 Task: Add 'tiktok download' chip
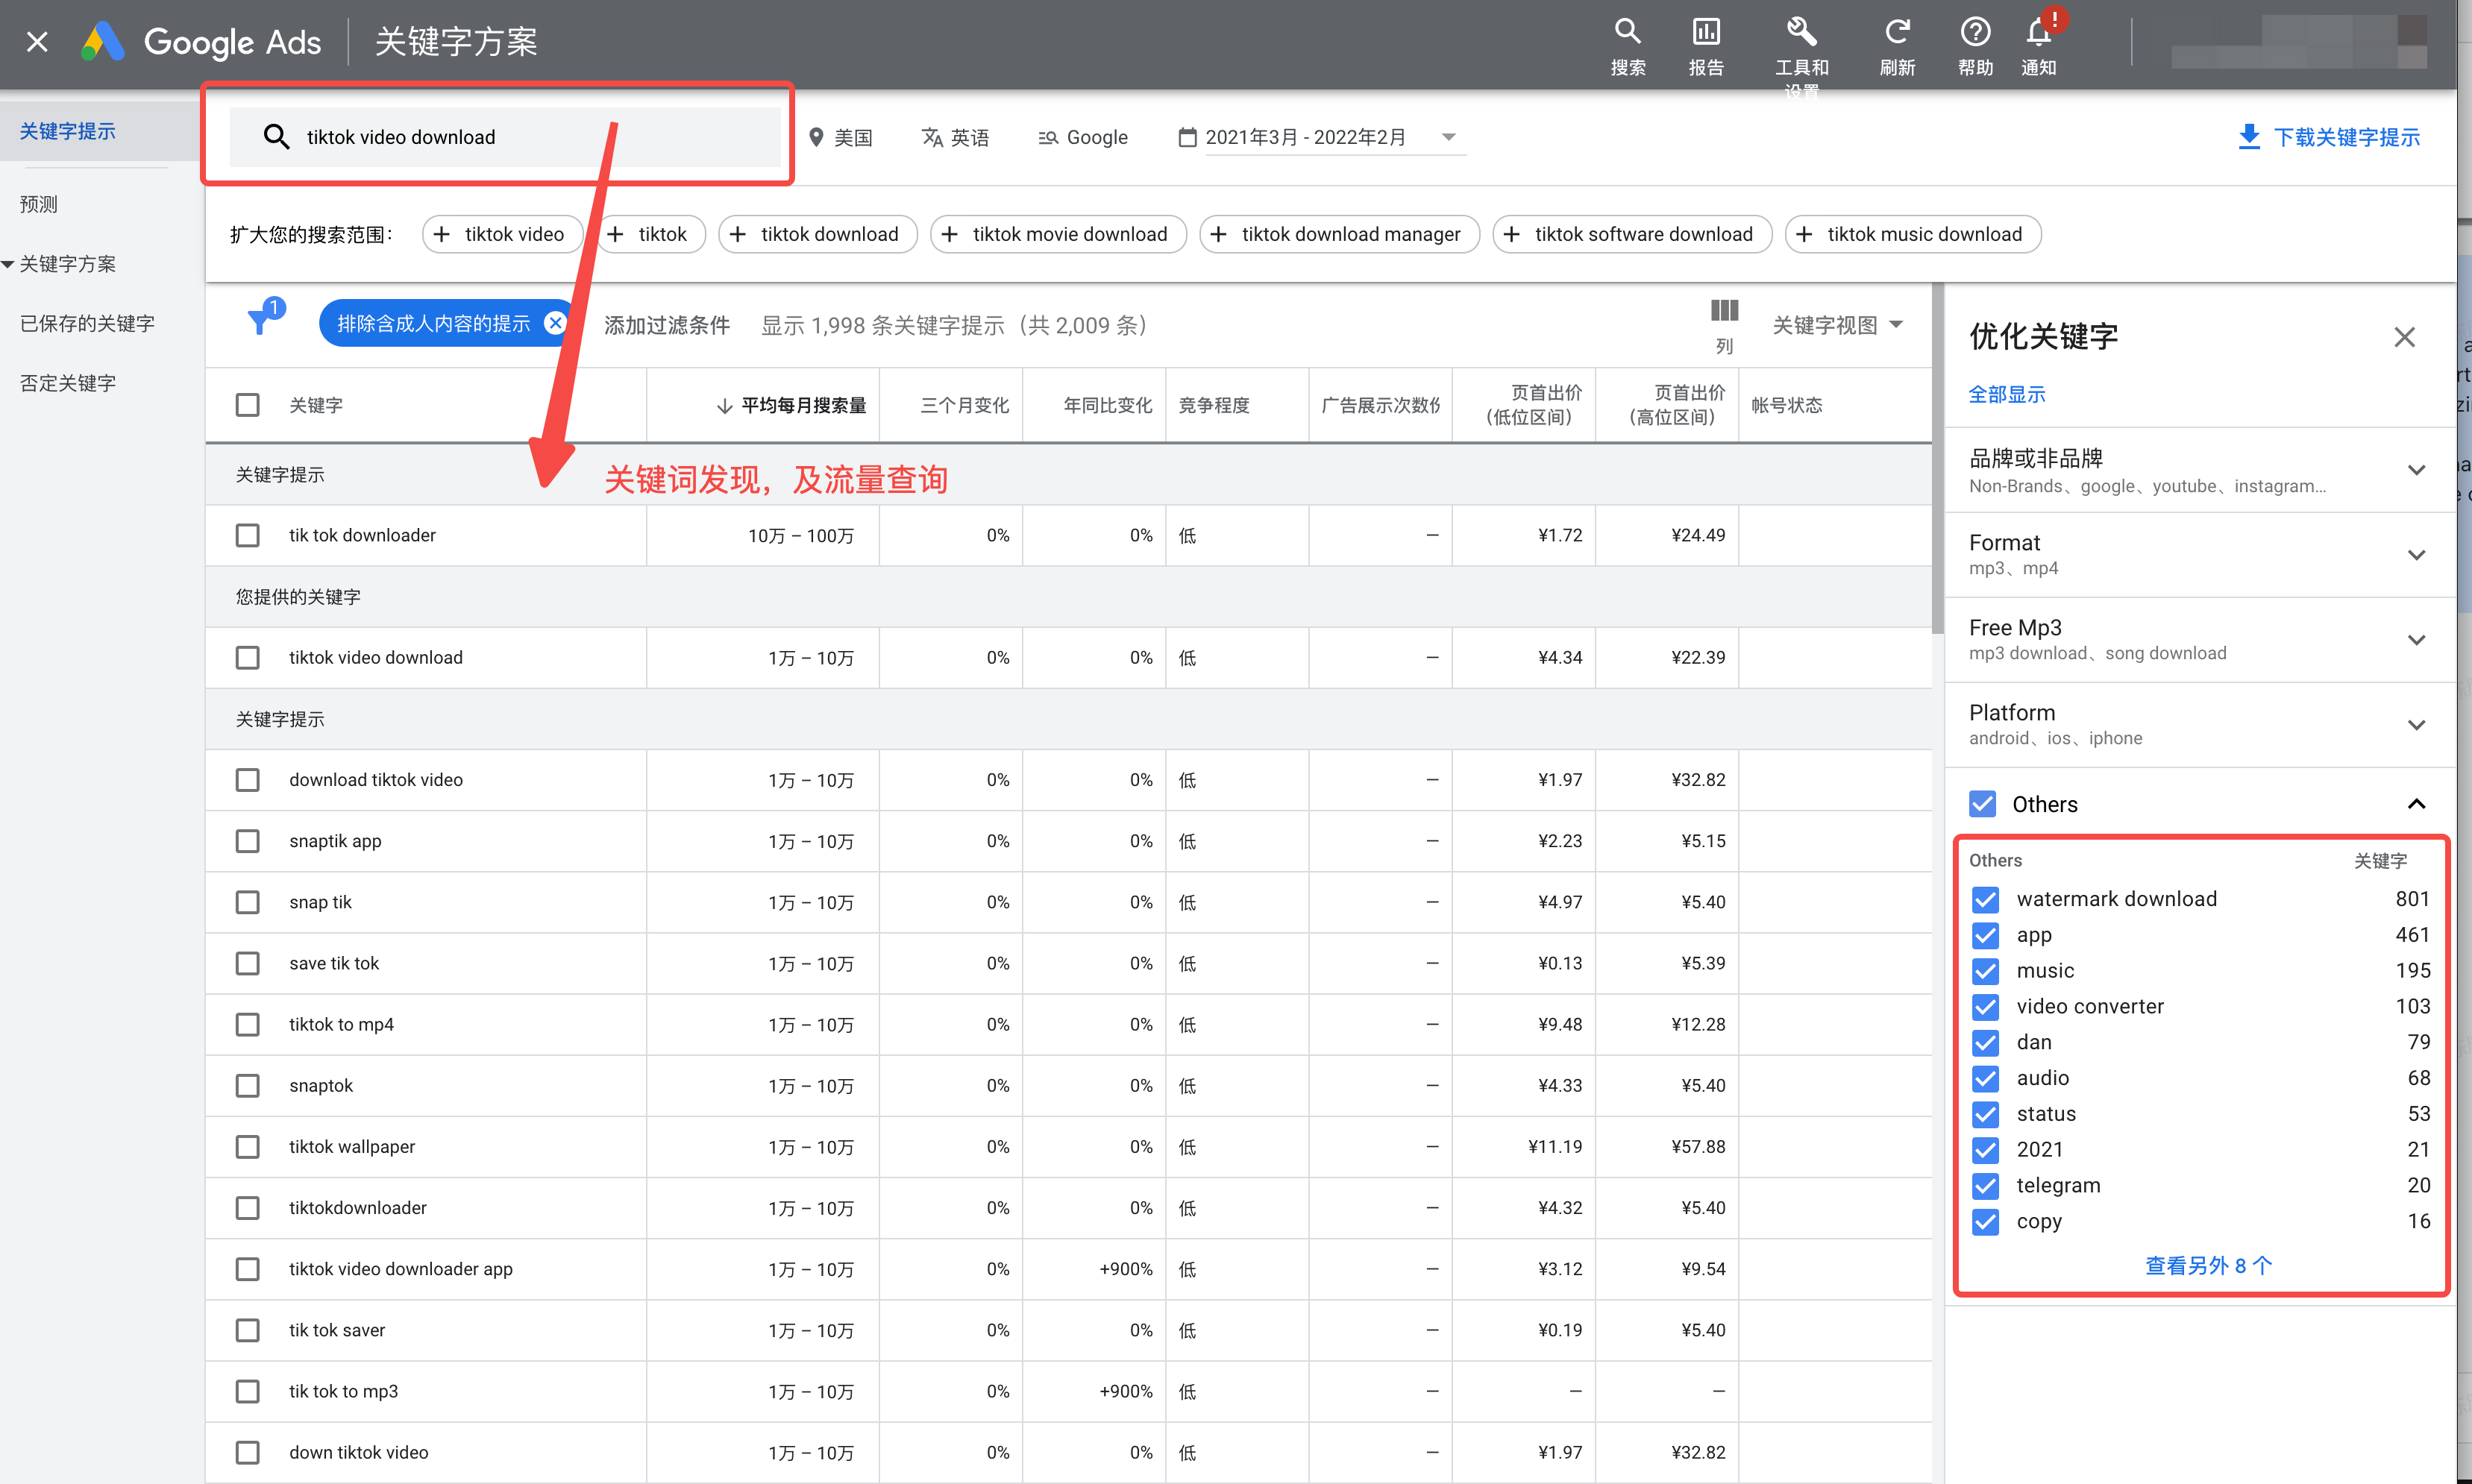(817, 234)
